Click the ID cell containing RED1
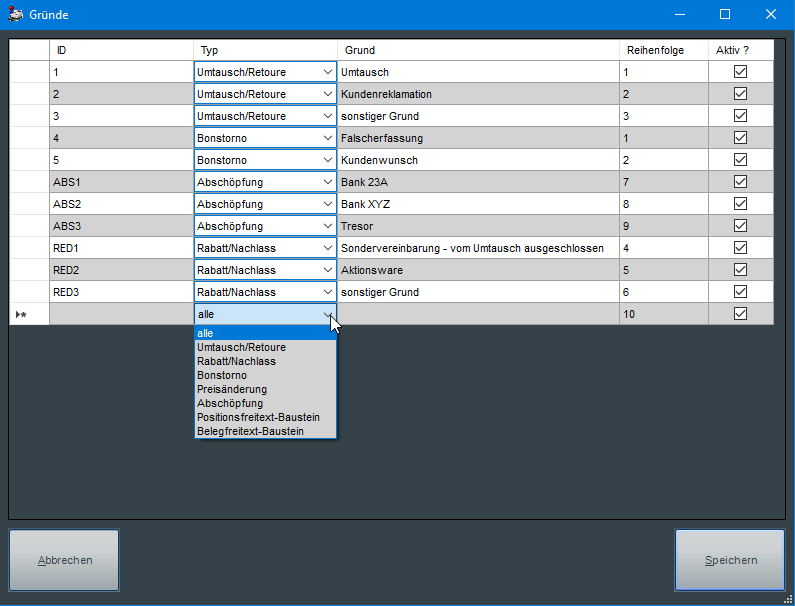This screenshot has width=795, height=606. [x=120, y=248]
